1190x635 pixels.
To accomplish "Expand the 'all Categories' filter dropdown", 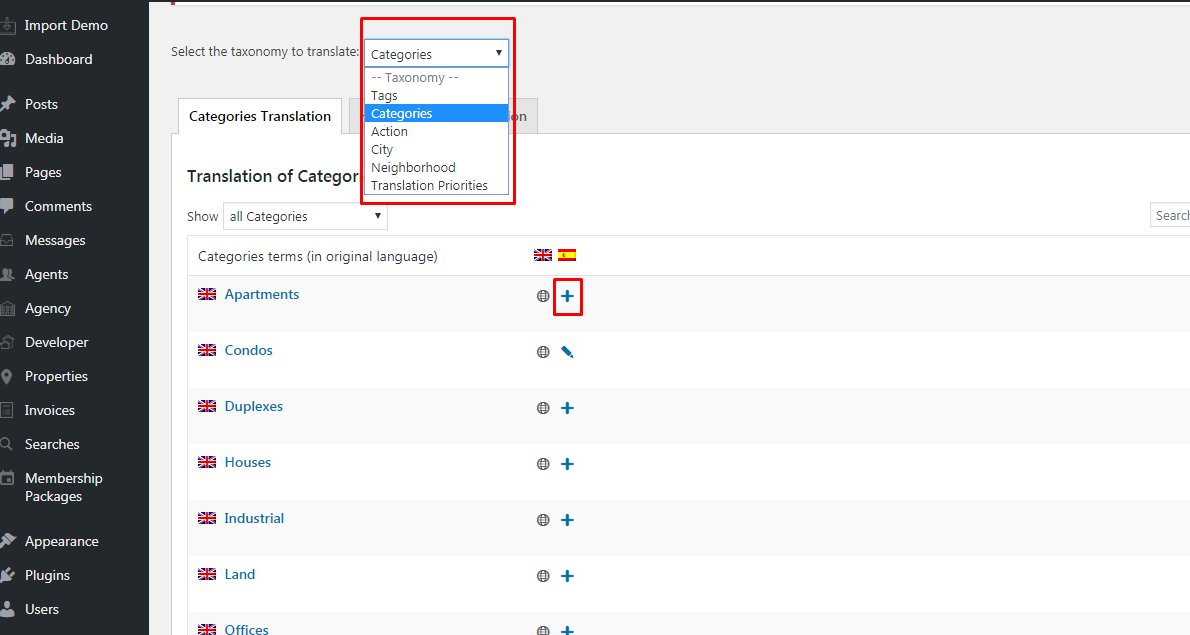I will tap(305, 216).
